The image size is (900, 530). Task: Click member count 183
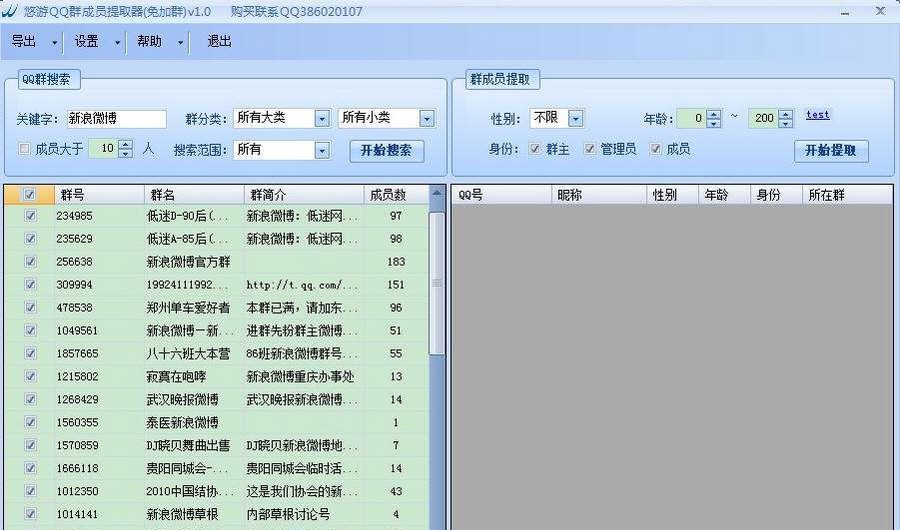396,262
